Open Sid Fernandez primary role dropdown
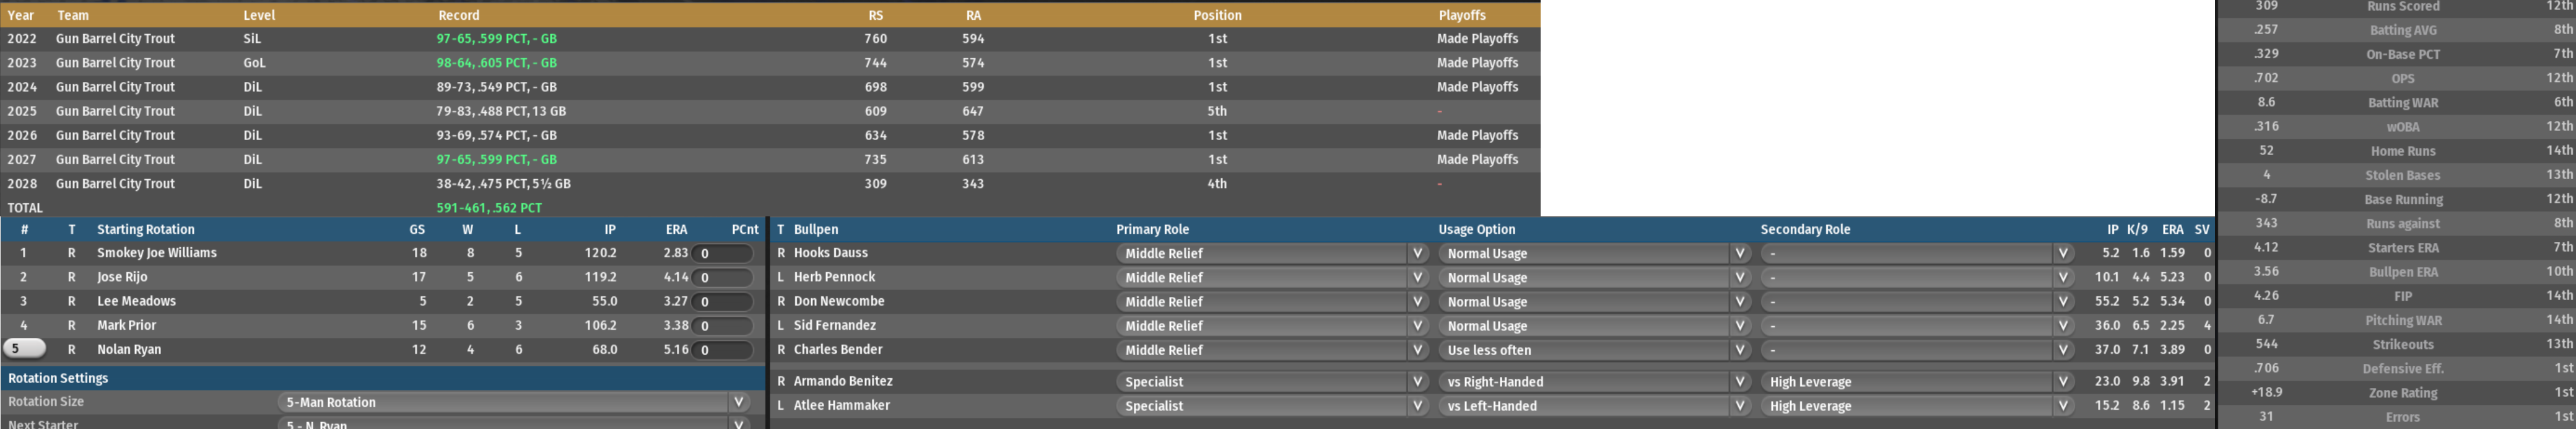 (x=1271, y=326)
